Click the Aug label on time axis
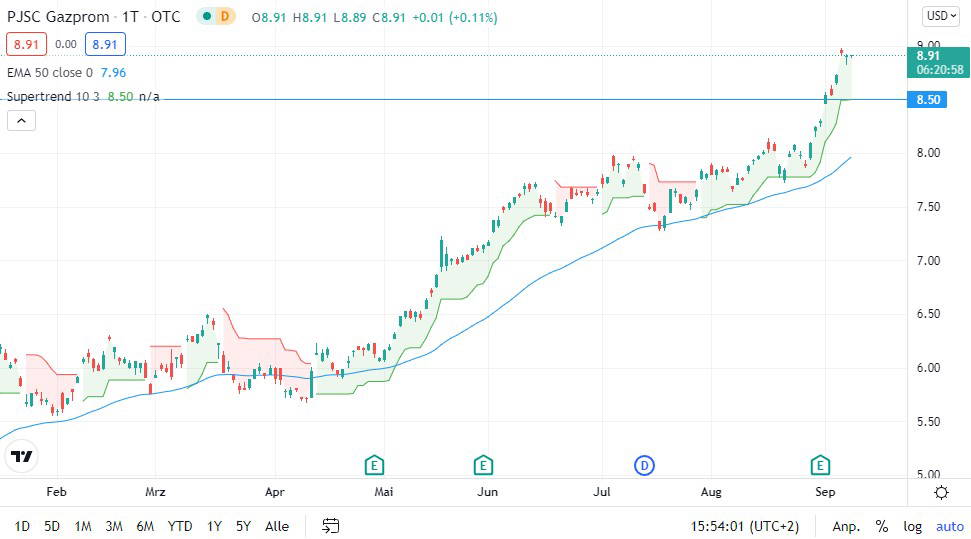 tap(711, 492)
